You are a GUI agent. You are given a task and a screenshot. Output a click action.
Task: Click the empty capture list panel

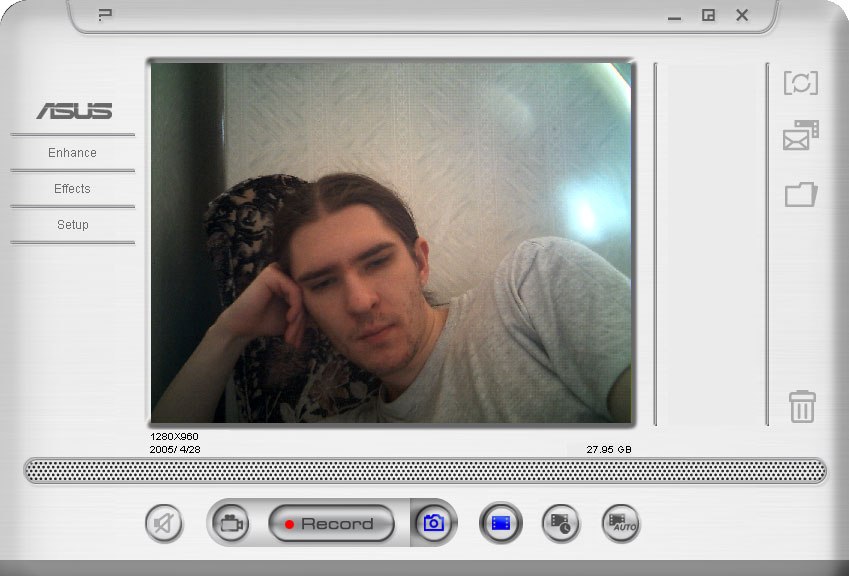710,242
